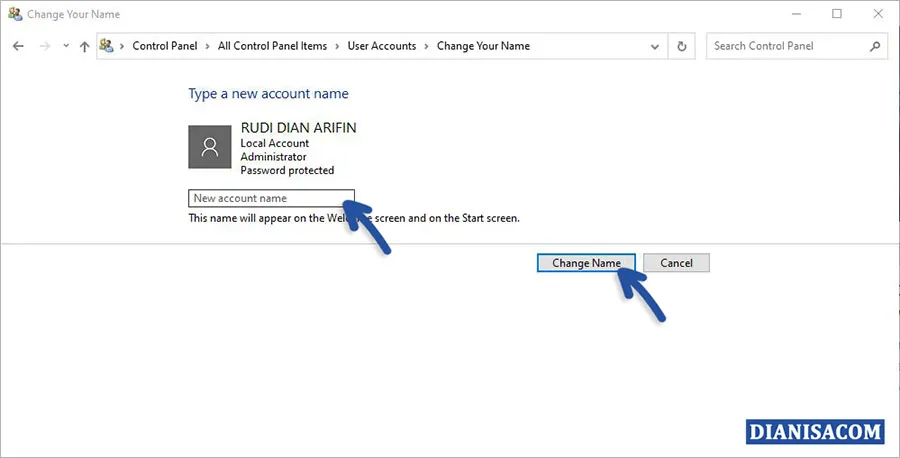The width and height of the screenshot is (900, 458).
Task: Click the window title bar icon
Action: [x=15, y=14]
